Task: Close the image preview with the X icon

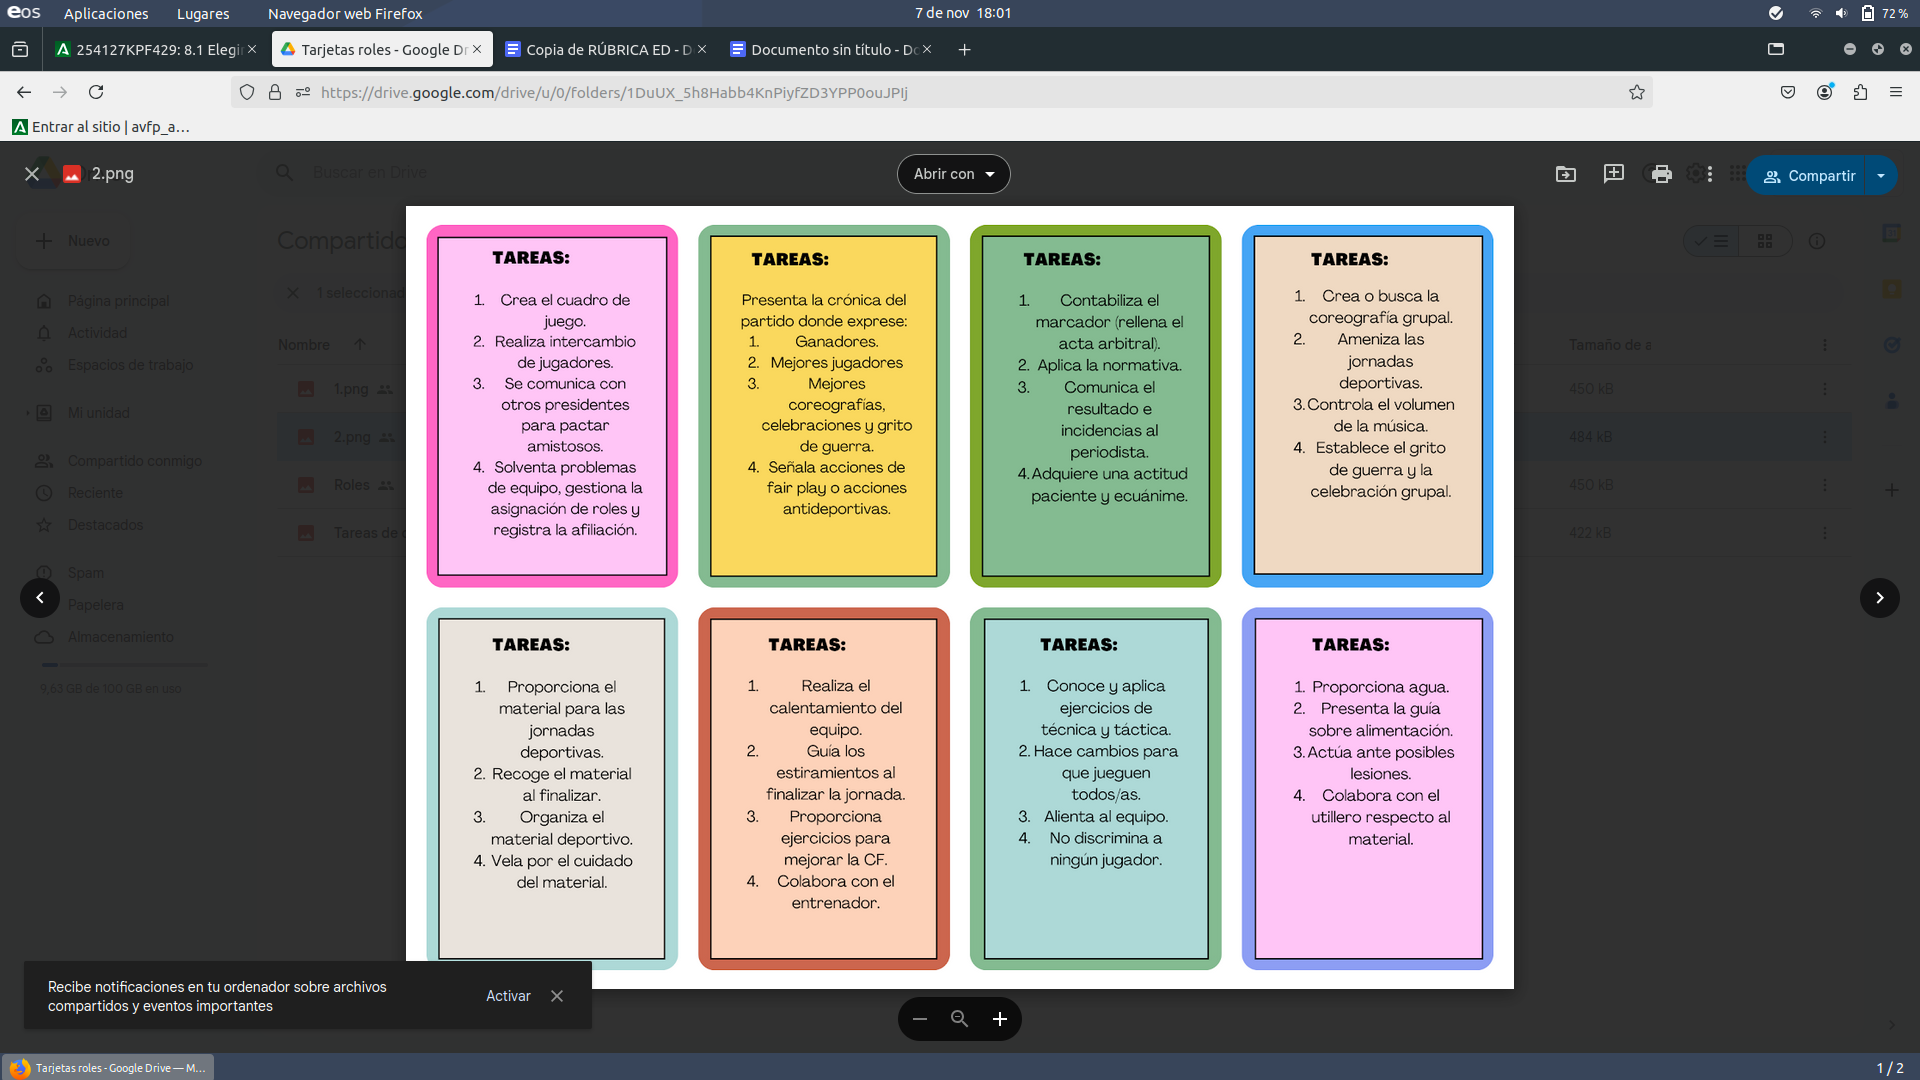Action: (32, 173)
